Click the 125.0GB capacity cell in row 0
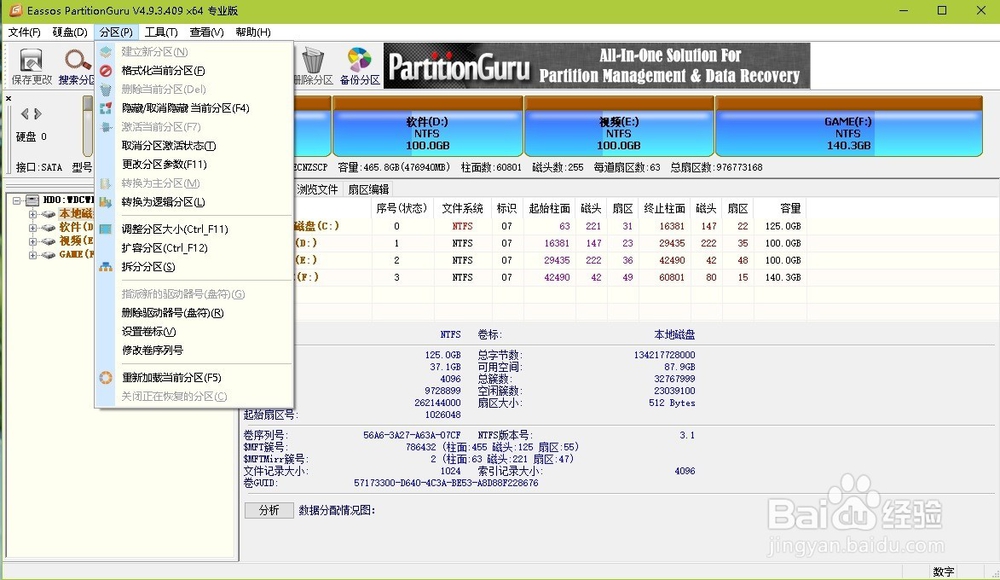 [x=783, y=226]
